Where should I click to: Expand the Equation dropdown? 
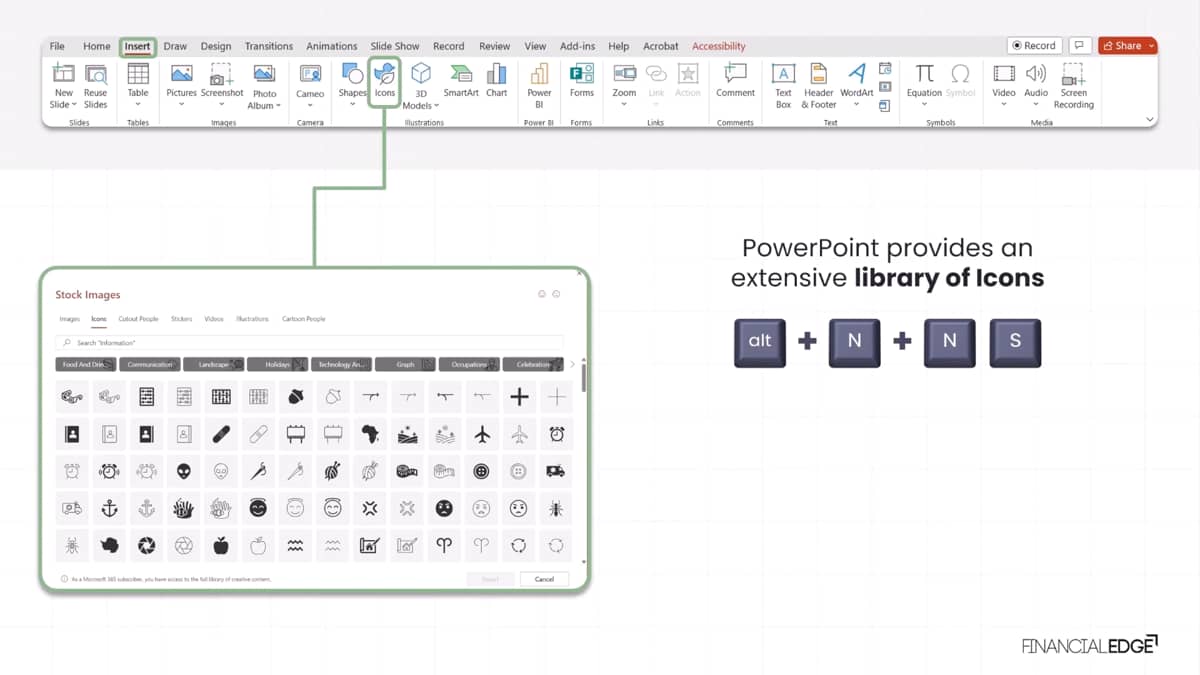click(x=924, y=104)
